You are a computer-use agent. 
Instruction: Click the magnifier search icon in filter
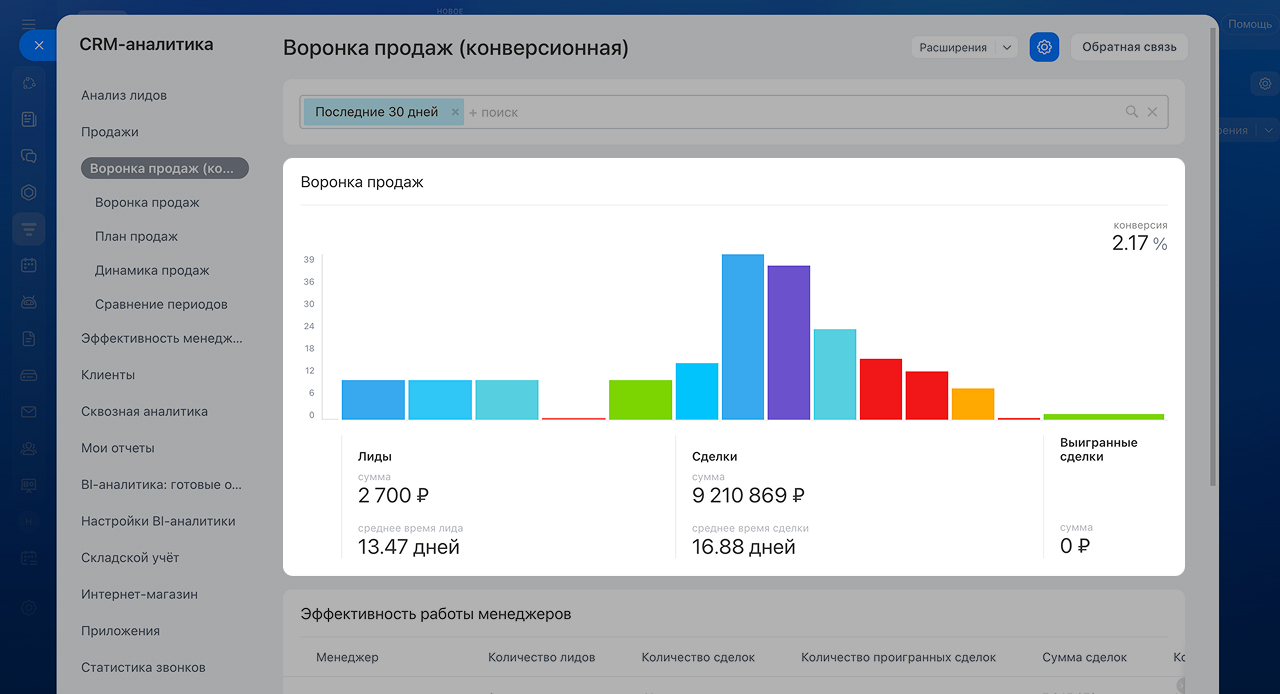(1132, 112)
